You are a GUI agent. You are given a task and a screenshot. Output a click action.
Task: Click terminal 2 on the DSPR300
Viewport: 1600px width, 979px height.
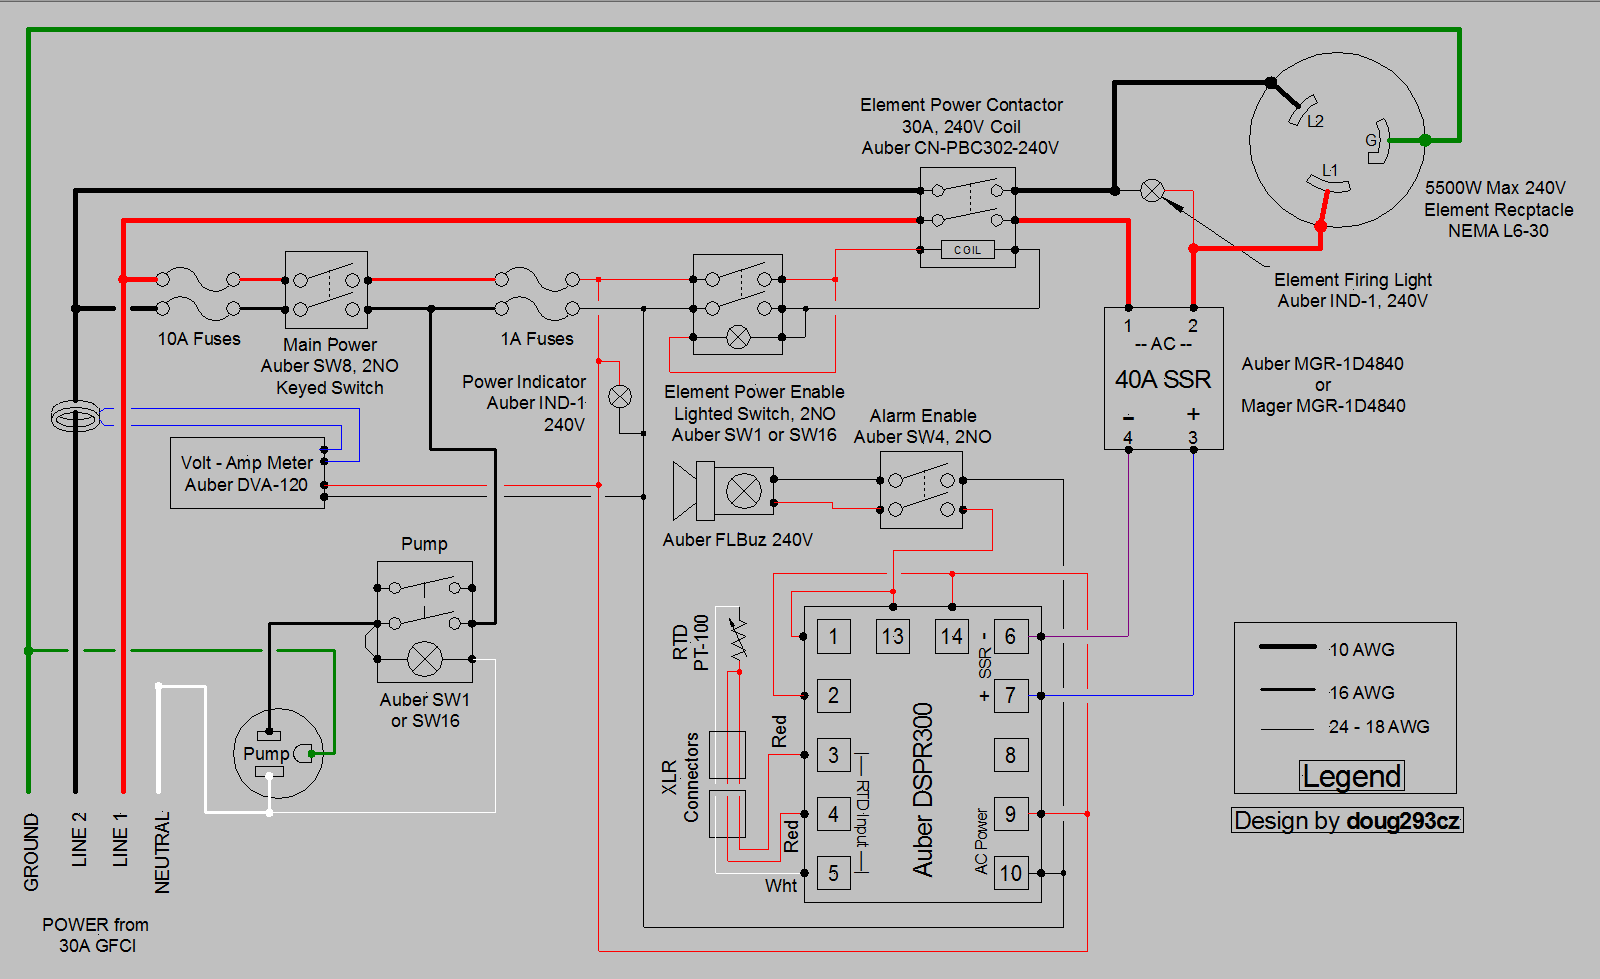[x=834, y=696]
